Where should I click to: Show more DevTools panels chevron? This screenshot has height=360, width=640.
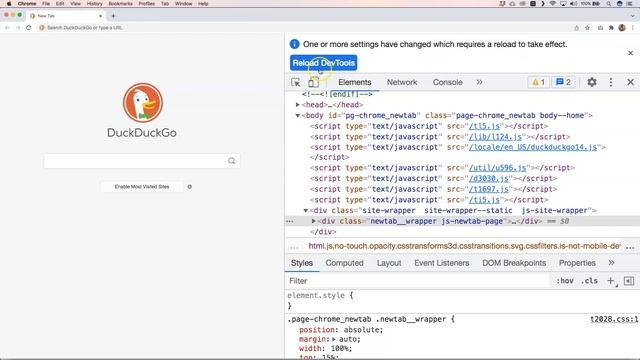click(479, 82)
